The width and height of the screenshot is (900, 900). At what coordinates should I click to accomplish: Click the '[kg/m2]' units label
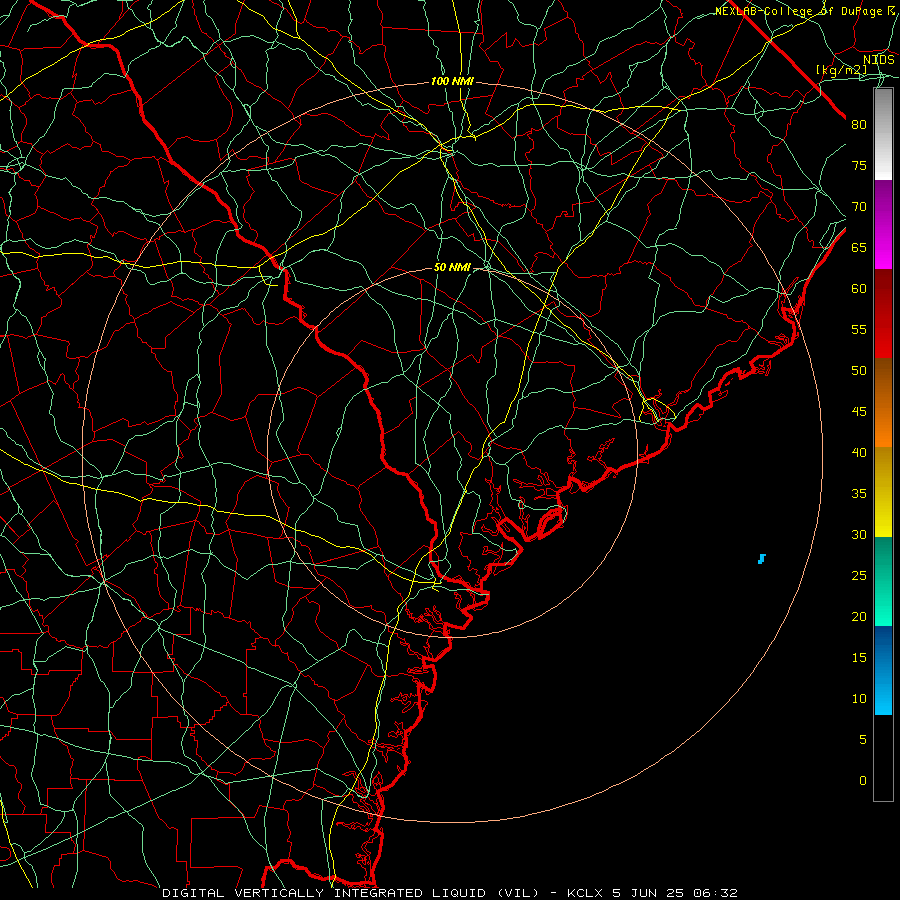[x=842, y=70]
